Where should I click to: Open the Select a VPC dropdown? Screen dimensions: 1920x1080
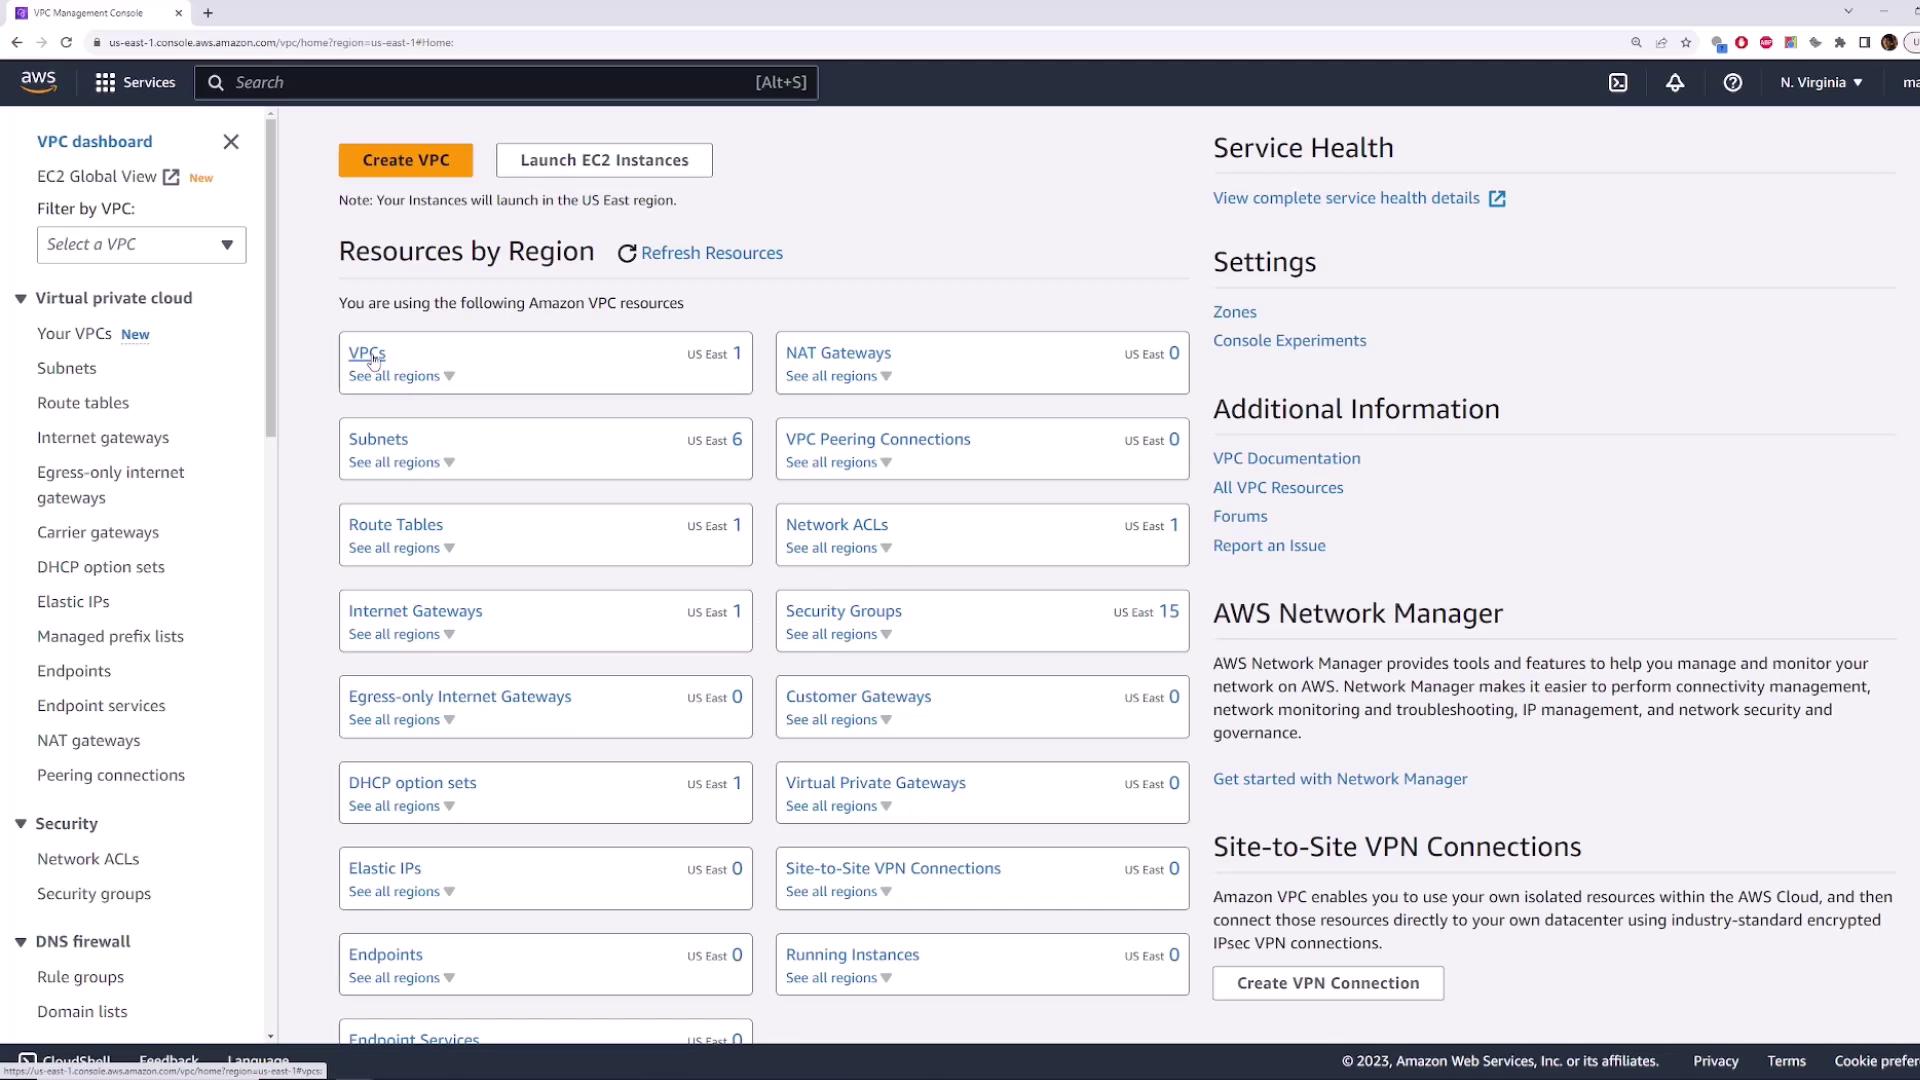click(x=141, y=245)
